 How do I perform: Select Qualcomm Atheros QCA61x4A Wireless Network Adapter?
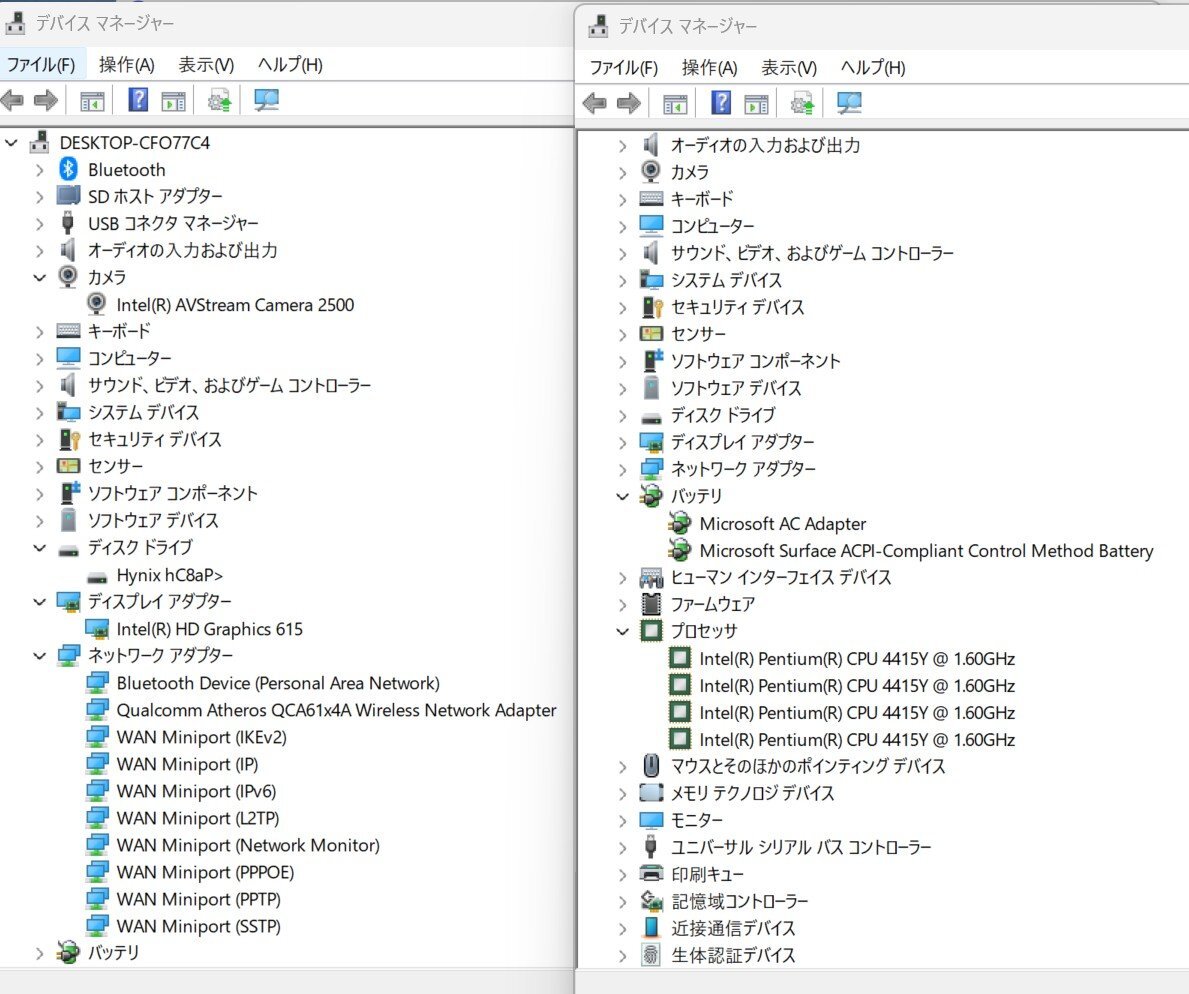point(337,710)
